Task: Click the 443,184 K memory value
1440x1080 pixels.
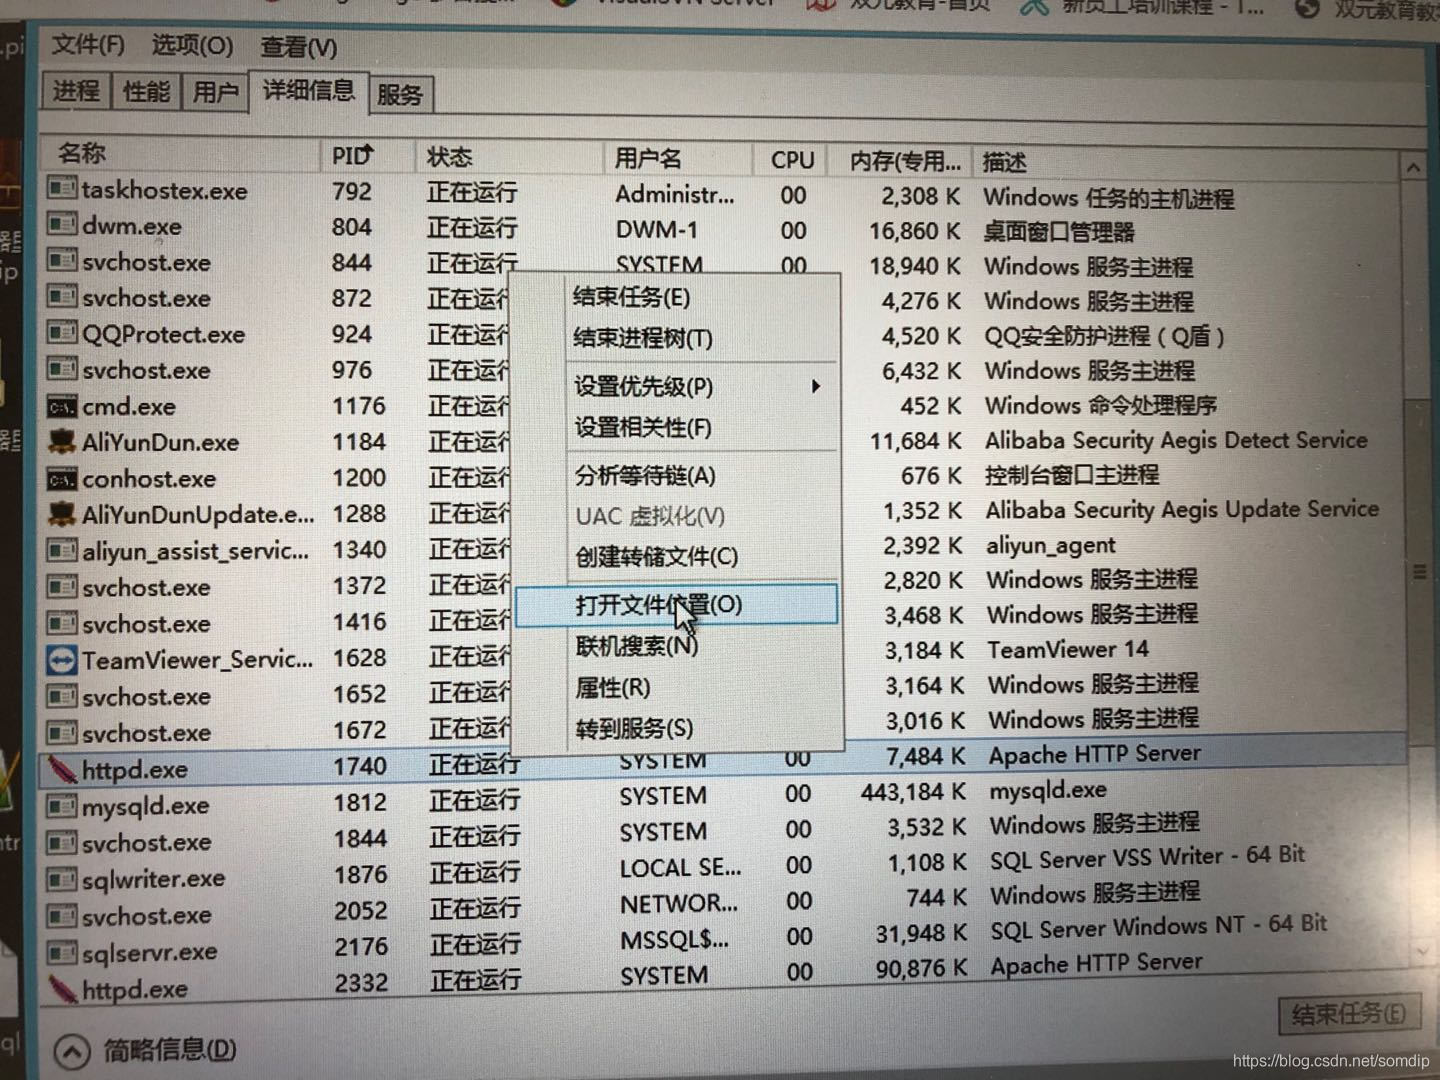Action: [914, 792]
